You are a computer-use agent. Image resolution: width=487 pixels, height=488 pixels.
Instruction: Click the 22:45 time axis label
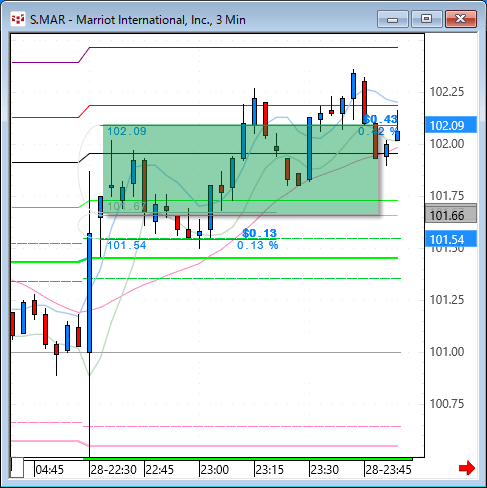click(x=160, y=470)
